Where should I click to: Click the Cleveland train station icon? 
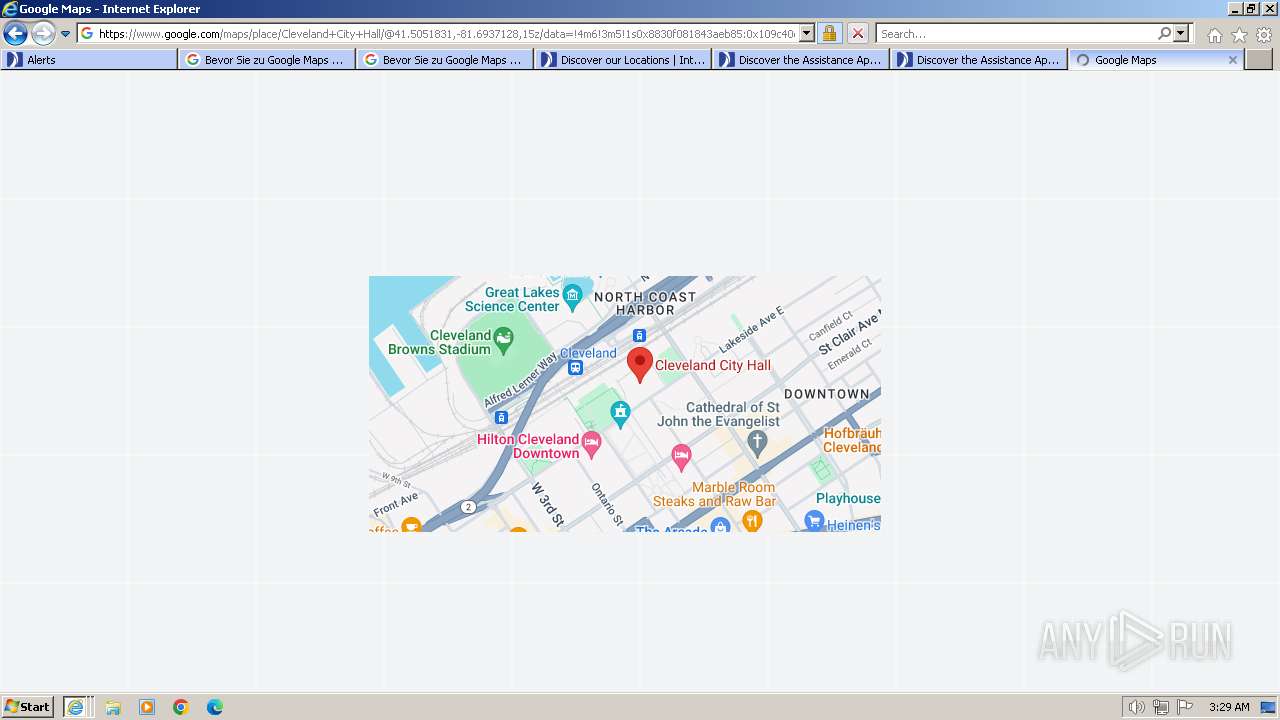tap(575, 368)
